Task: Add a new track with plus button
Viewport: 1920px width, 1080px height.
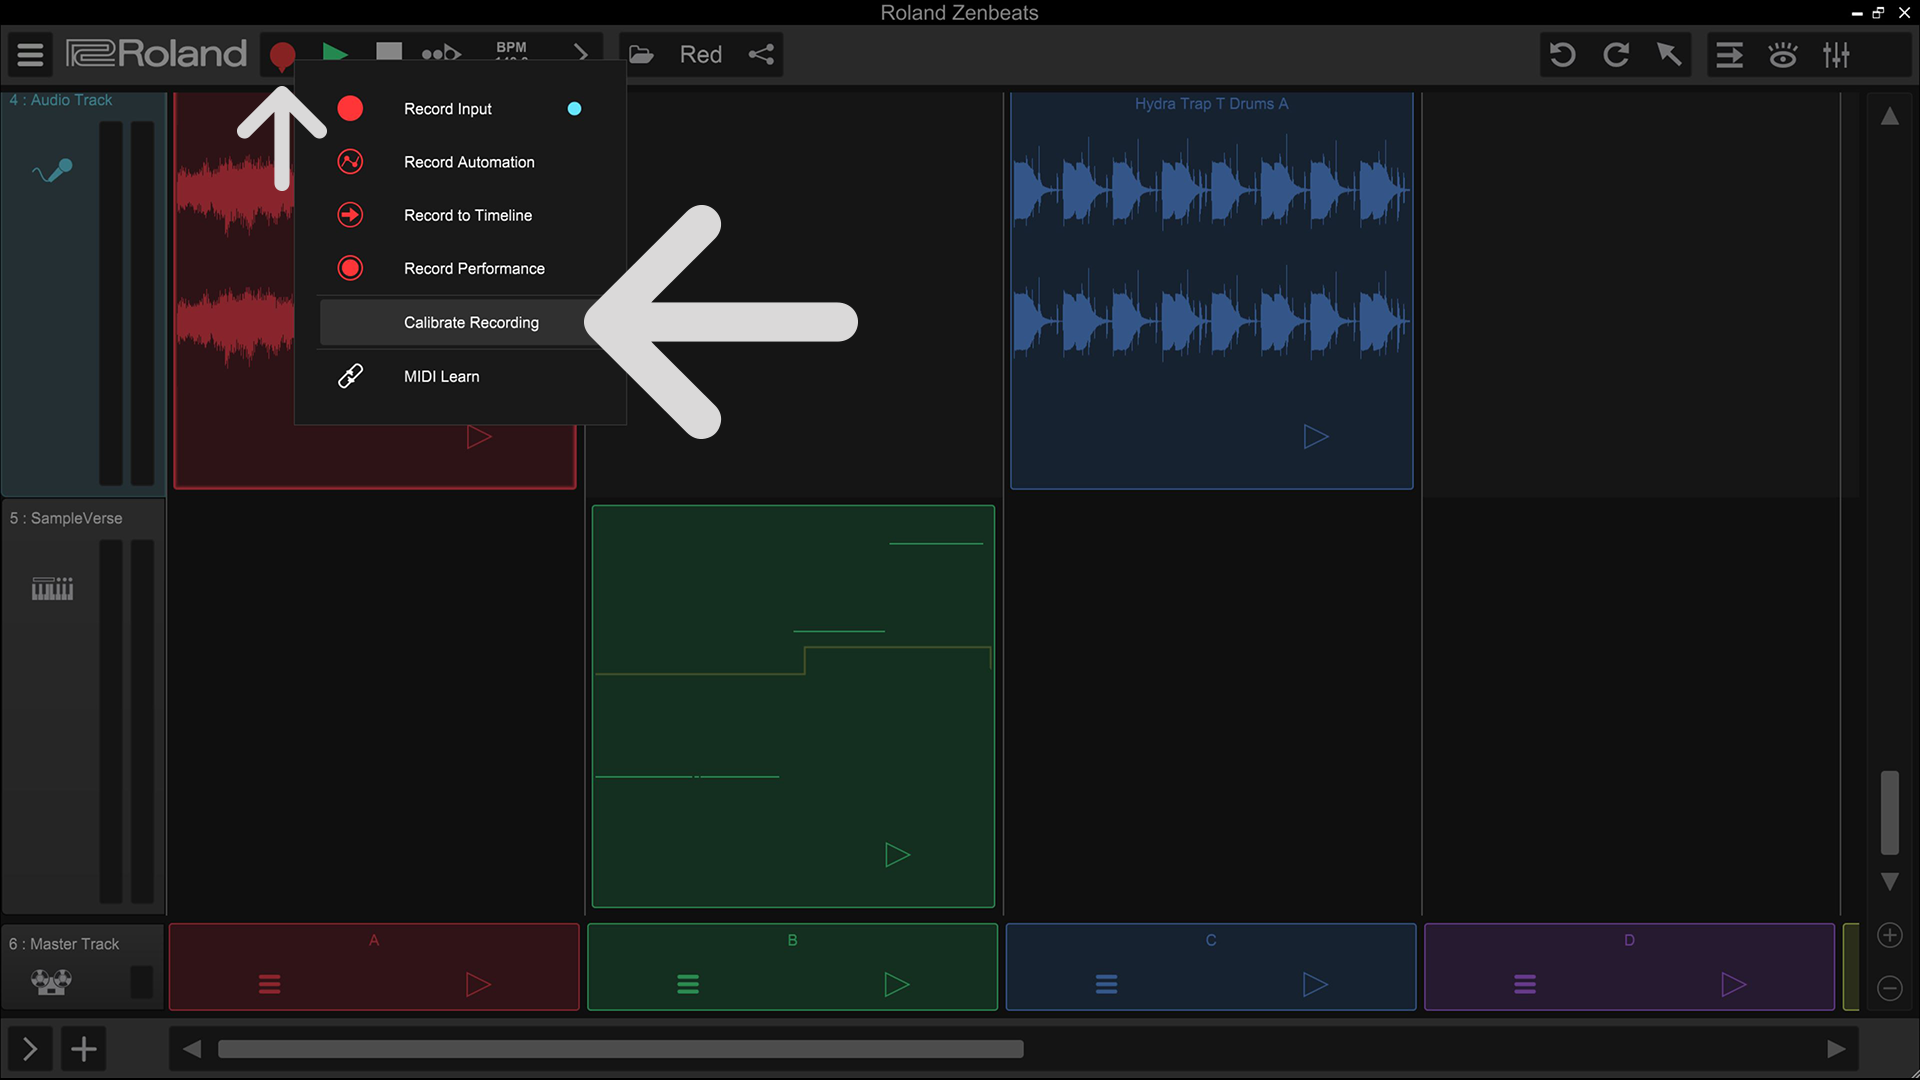Action: pyautogui.click(x=84, y=1049)
